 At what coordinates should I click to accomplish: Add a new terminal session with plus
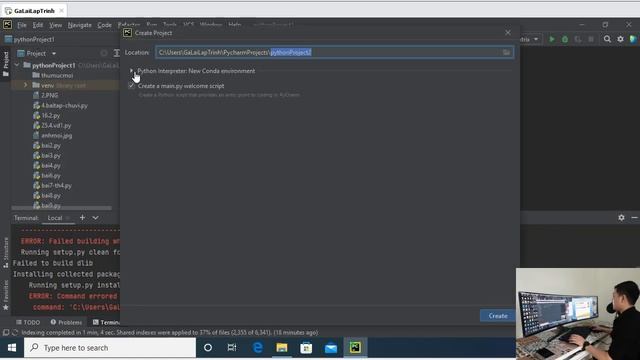(82, 218)
